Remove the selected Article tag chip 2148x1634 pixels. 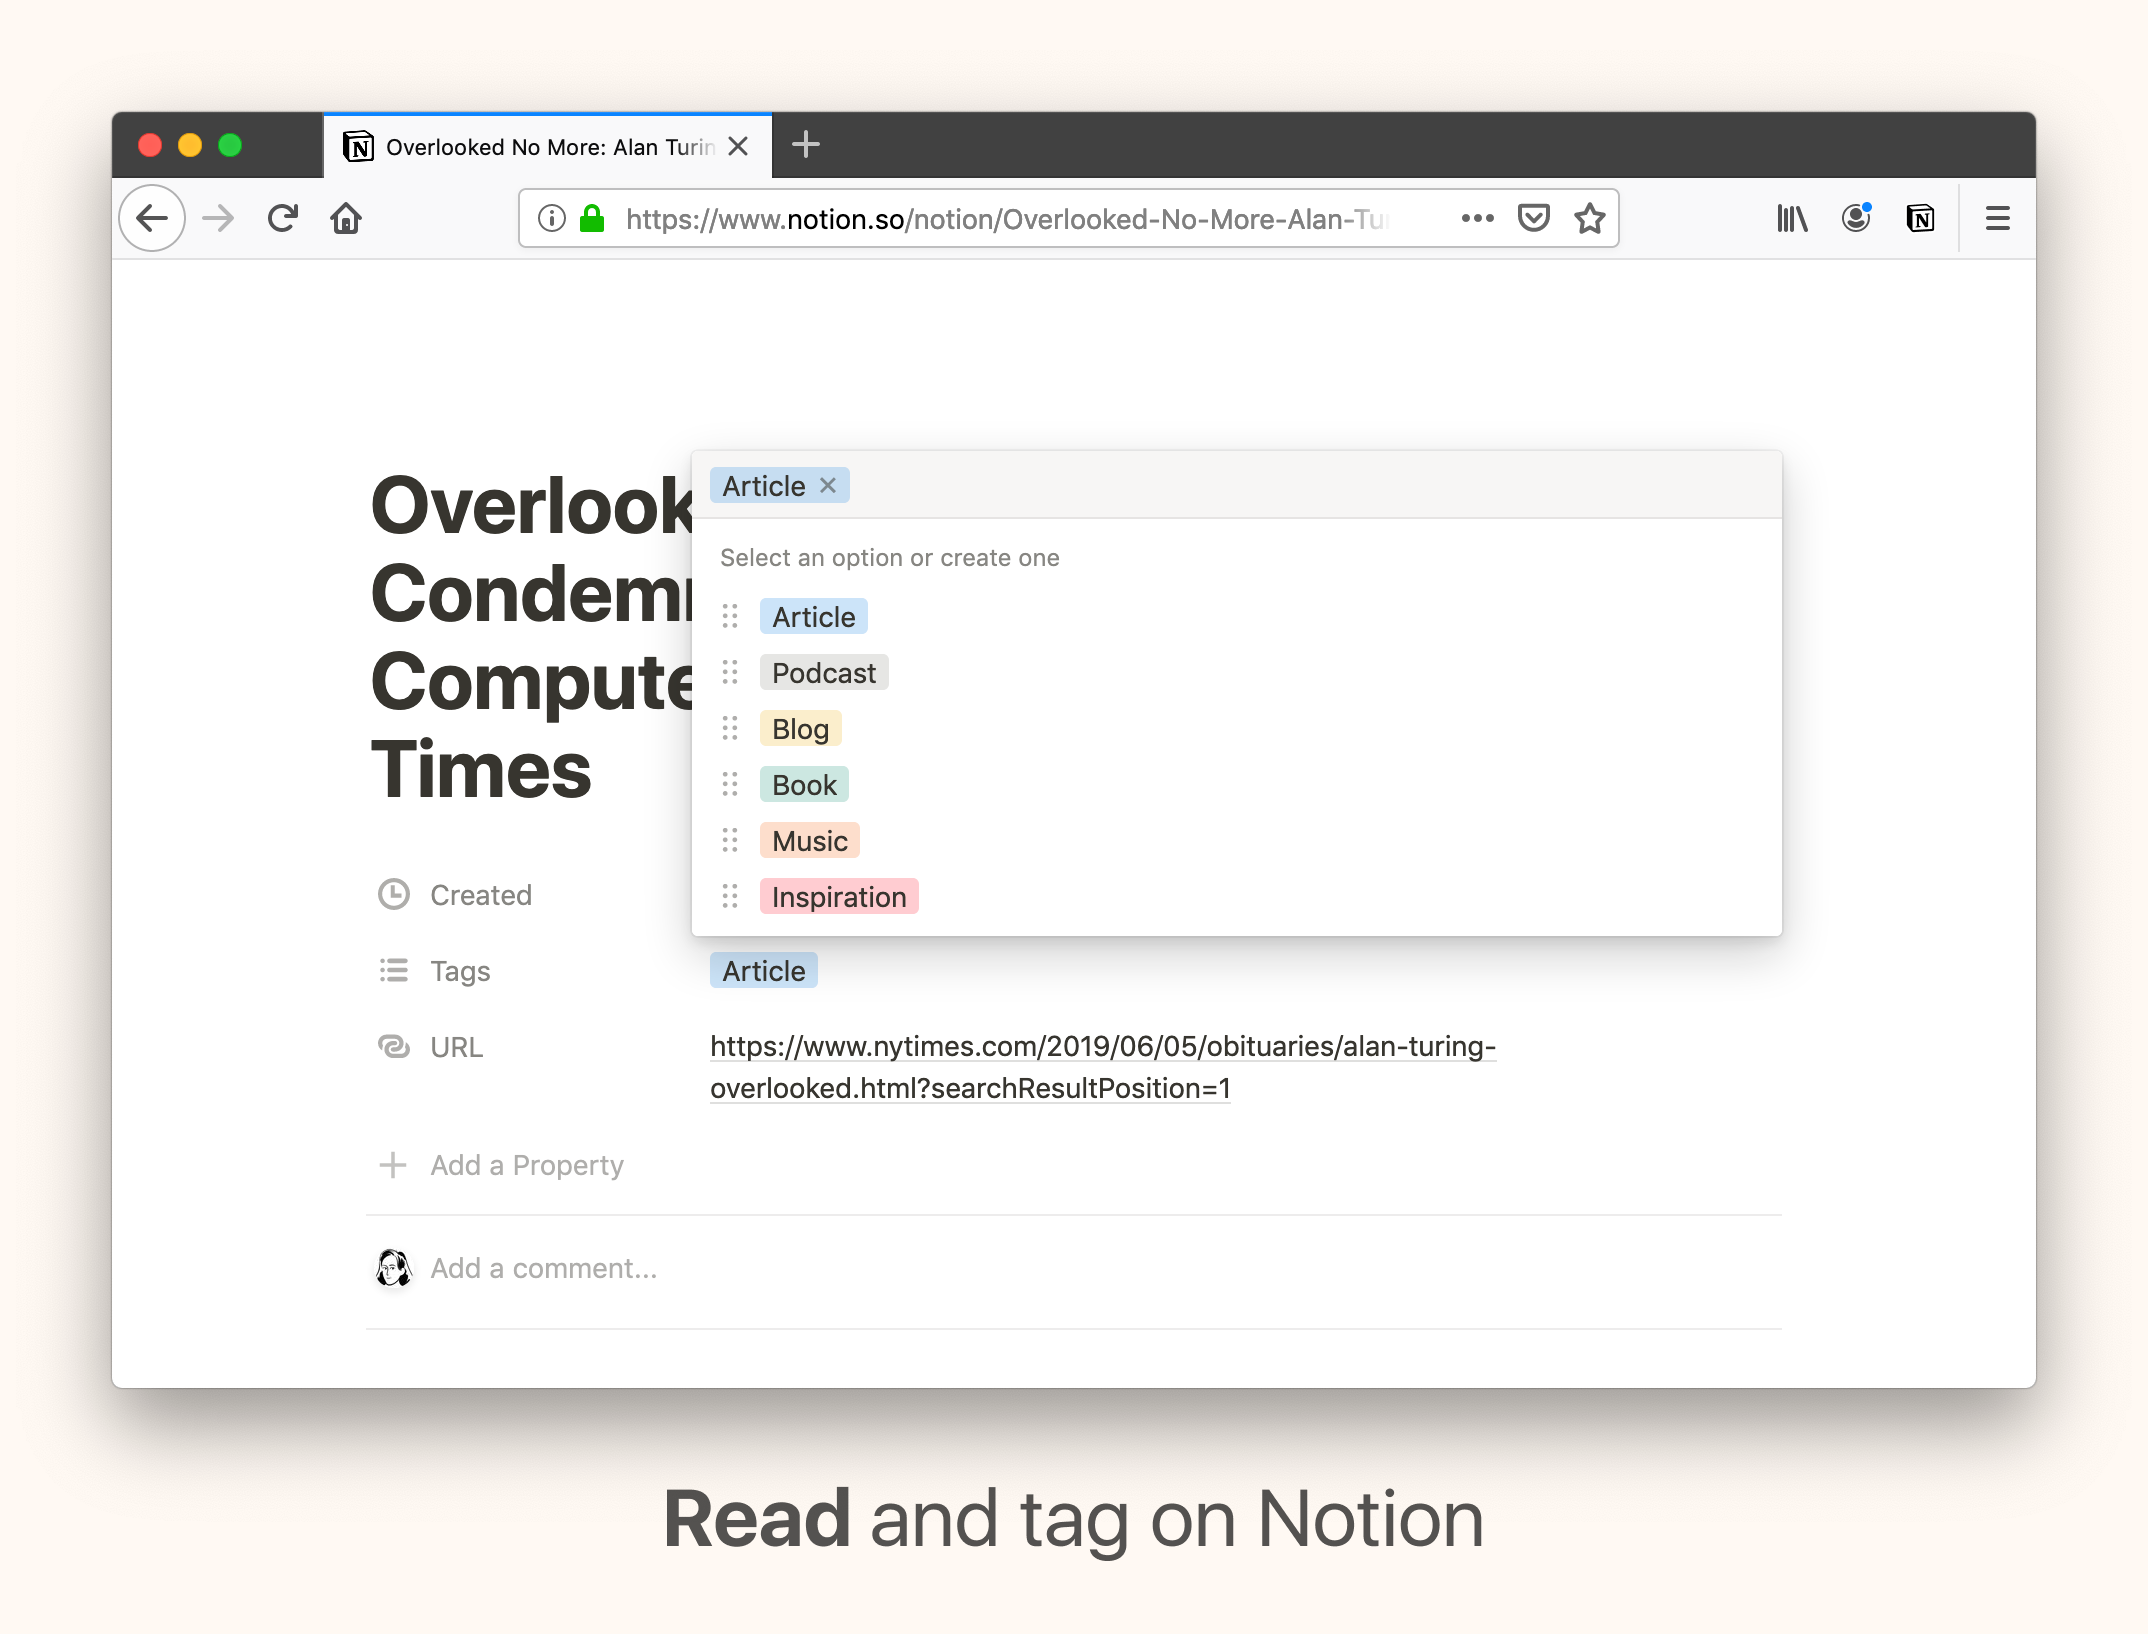click(x=828, y=485)
